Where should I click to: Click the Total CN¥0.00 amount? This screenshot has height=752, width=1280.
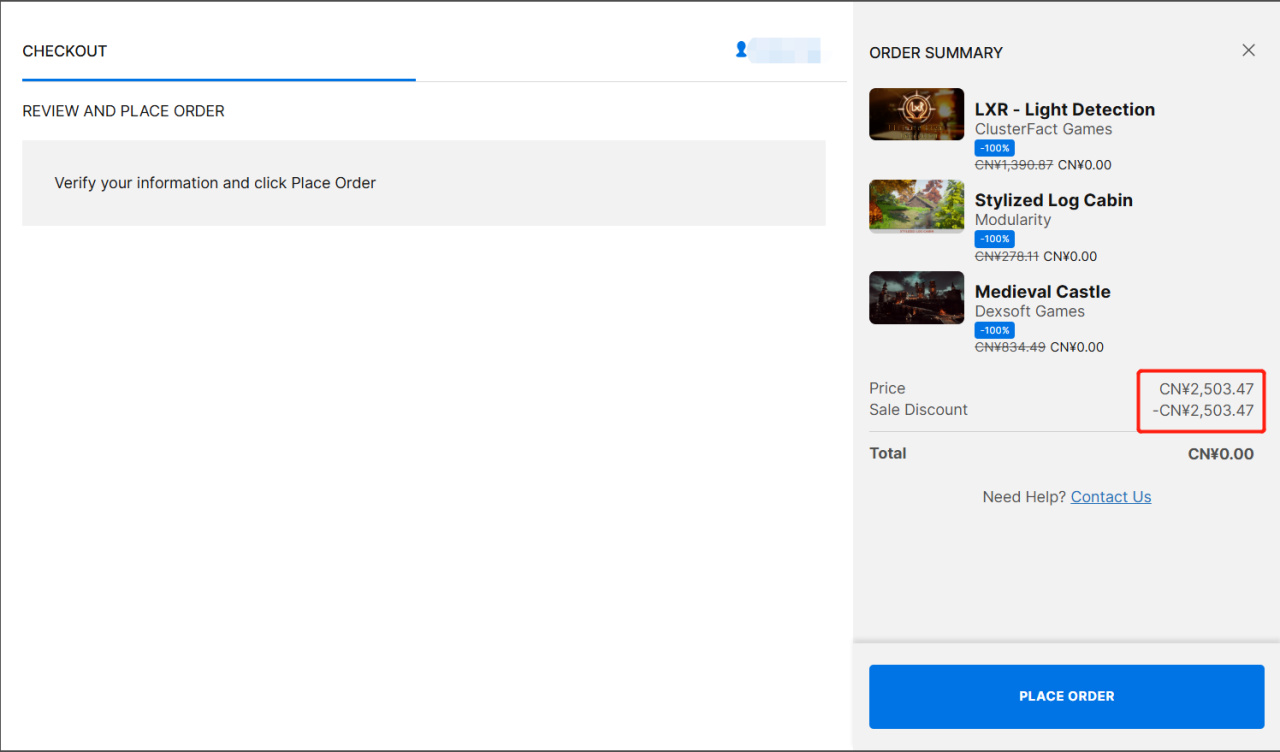(x=1220, y=454)
